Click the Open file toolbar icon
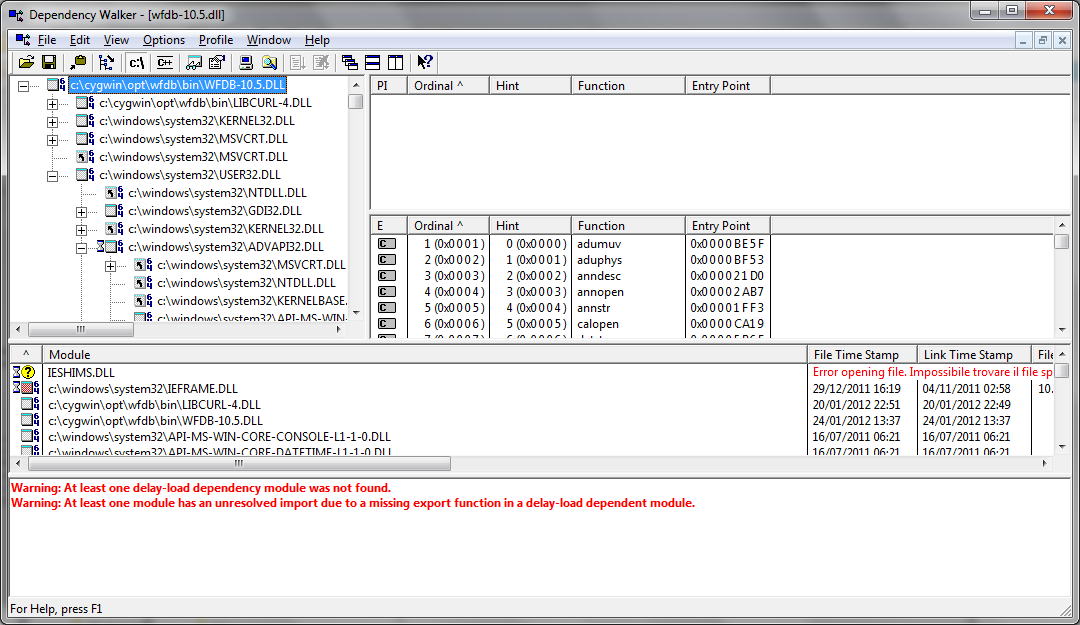The image size is (1080, 625). 26,62
